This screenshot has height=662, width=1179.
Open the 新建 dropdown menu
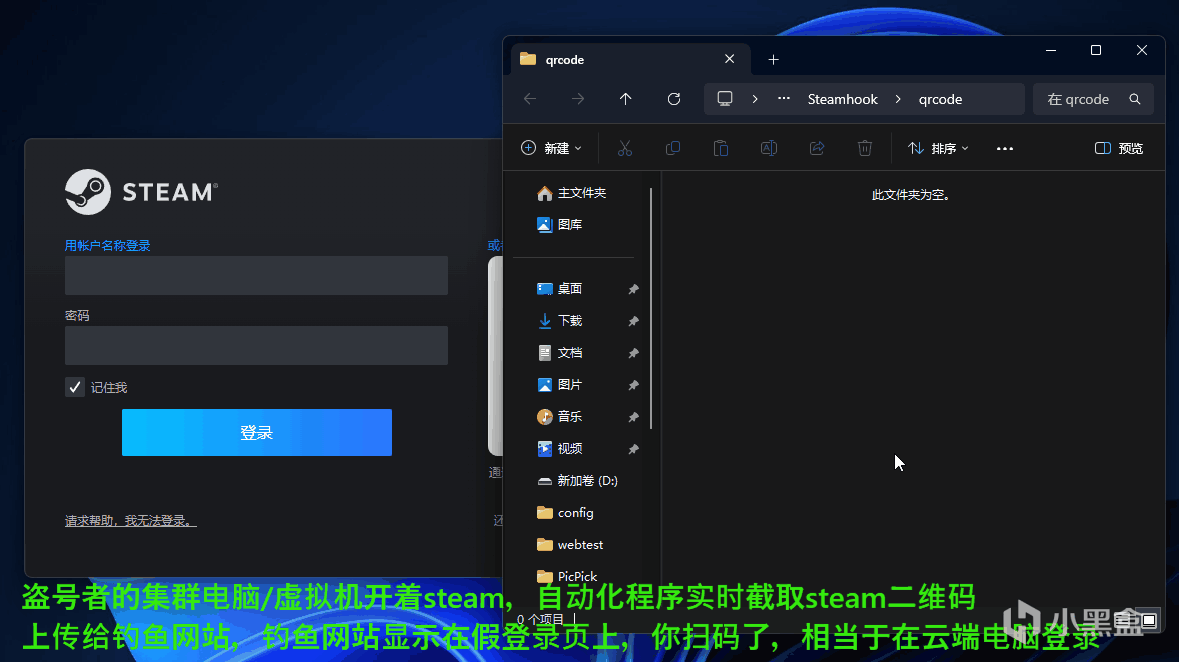[x=550, y=148]
